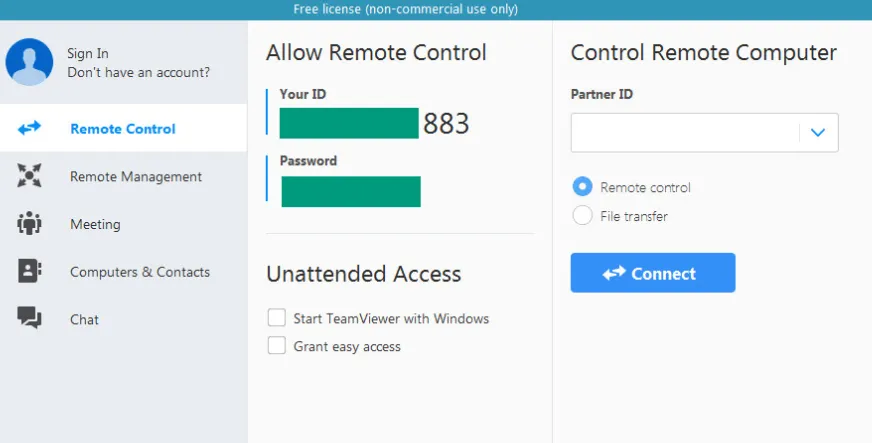Click the user profile avatar icon

(x=29, y=62)
